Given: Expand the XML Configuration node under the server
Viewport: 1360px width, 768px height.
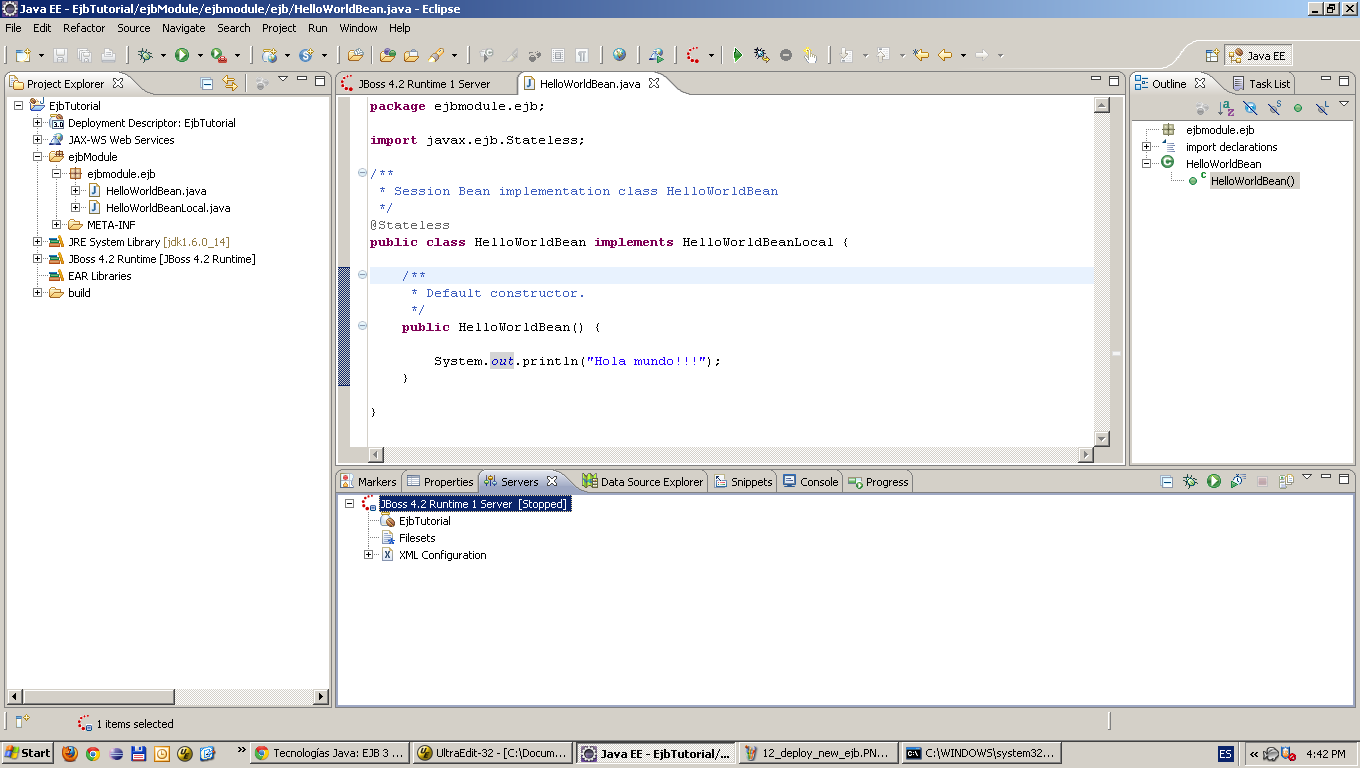Looking at the screenshot, I should [368, 554].
